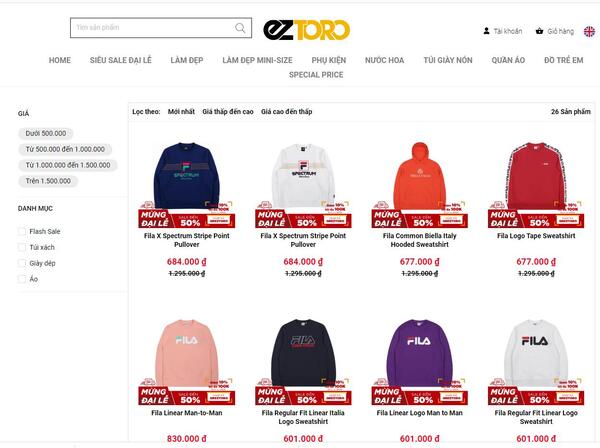Click the ezTORO logo
Screen dimensions: 600x448
click(x=307, y=30)
